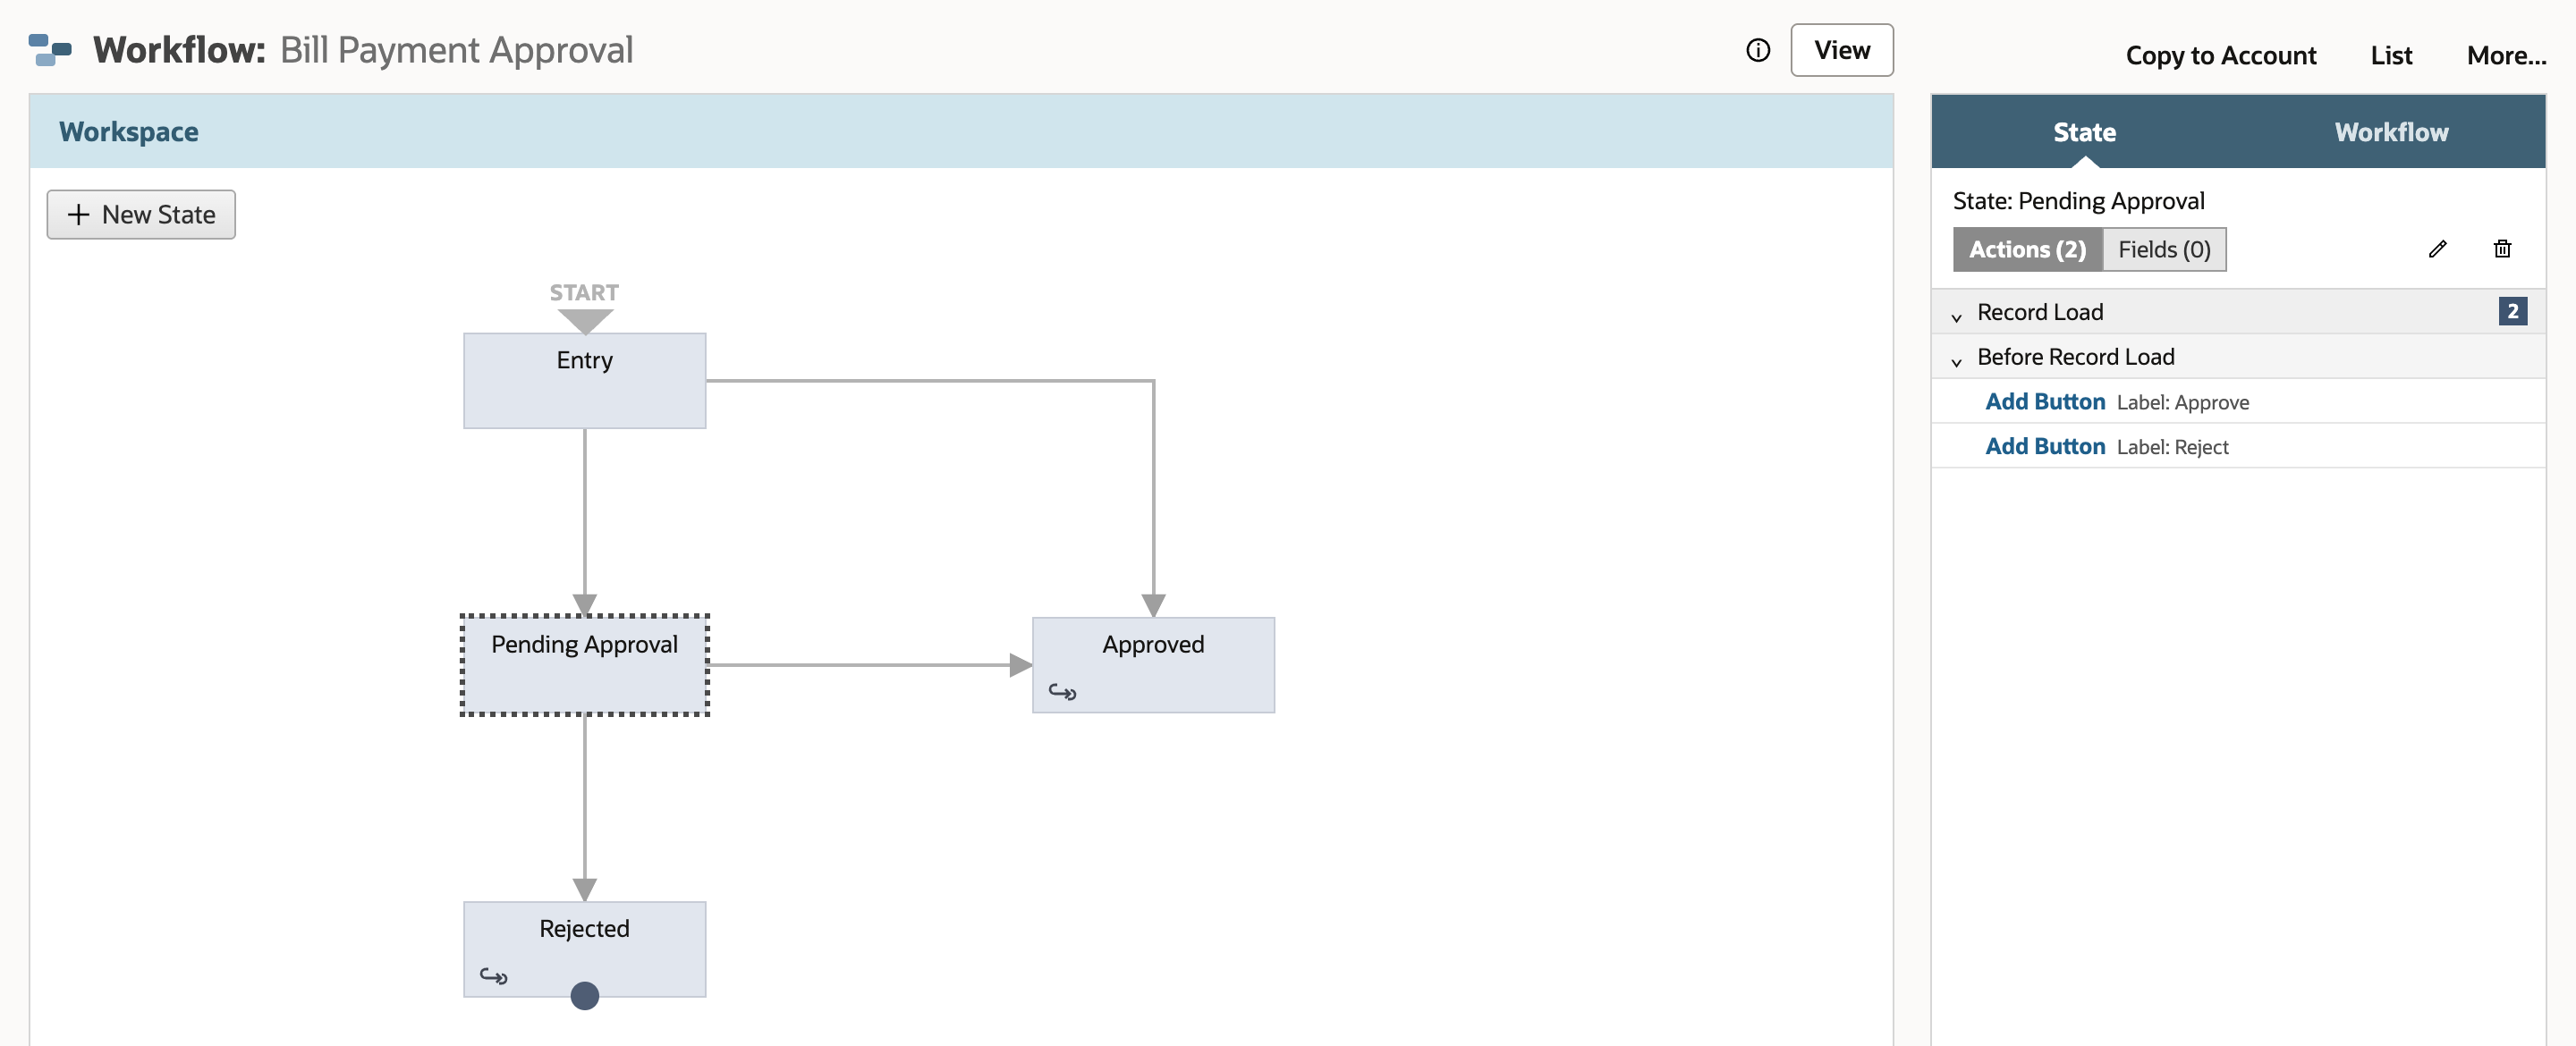
Task: Click the Record Load count badge 2
Action: [x=2512, y=311]
